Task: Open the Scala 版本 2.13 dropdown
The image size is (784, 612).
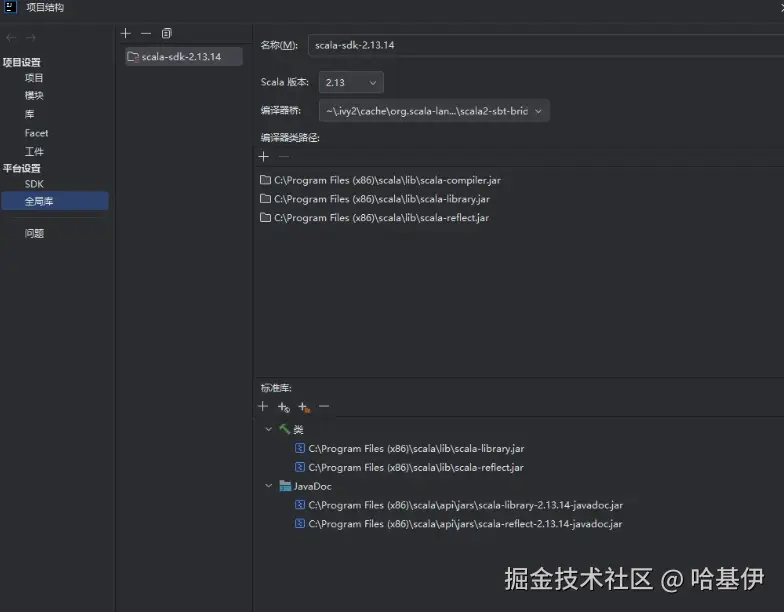Action: (351, 82)
